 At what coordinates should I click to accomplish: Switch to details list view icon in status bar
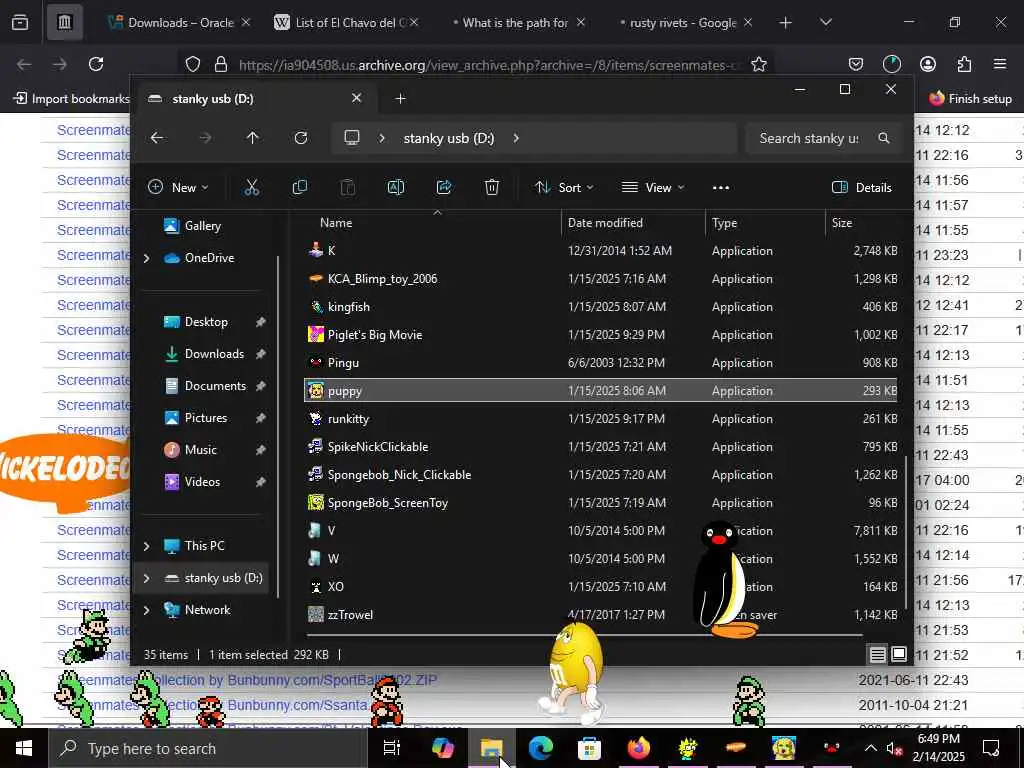tap(878, 654)
